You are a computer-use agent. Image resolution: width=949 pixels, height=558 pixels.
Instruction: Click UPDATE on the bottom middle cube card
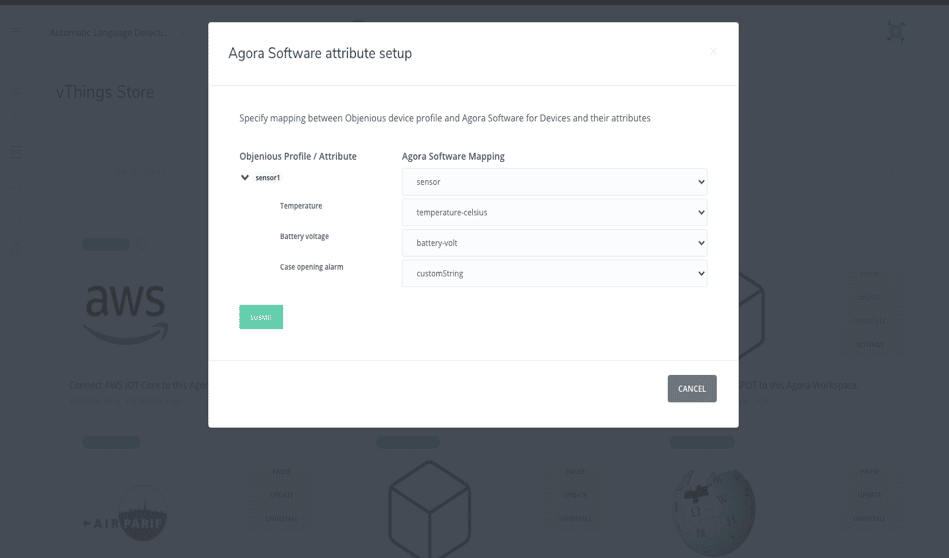tap(576, 496)
